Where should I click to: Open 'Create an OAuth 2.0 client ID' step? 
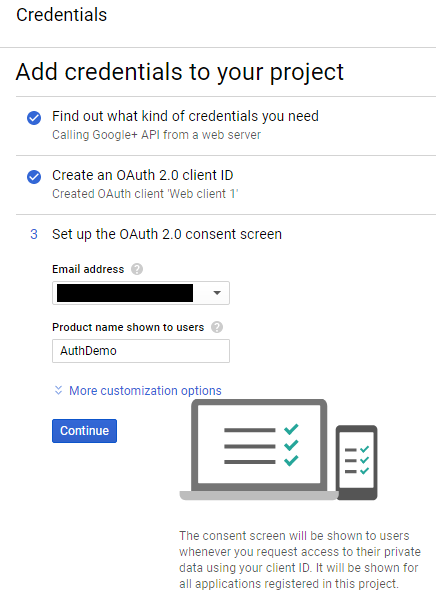(x=142, y=175)
